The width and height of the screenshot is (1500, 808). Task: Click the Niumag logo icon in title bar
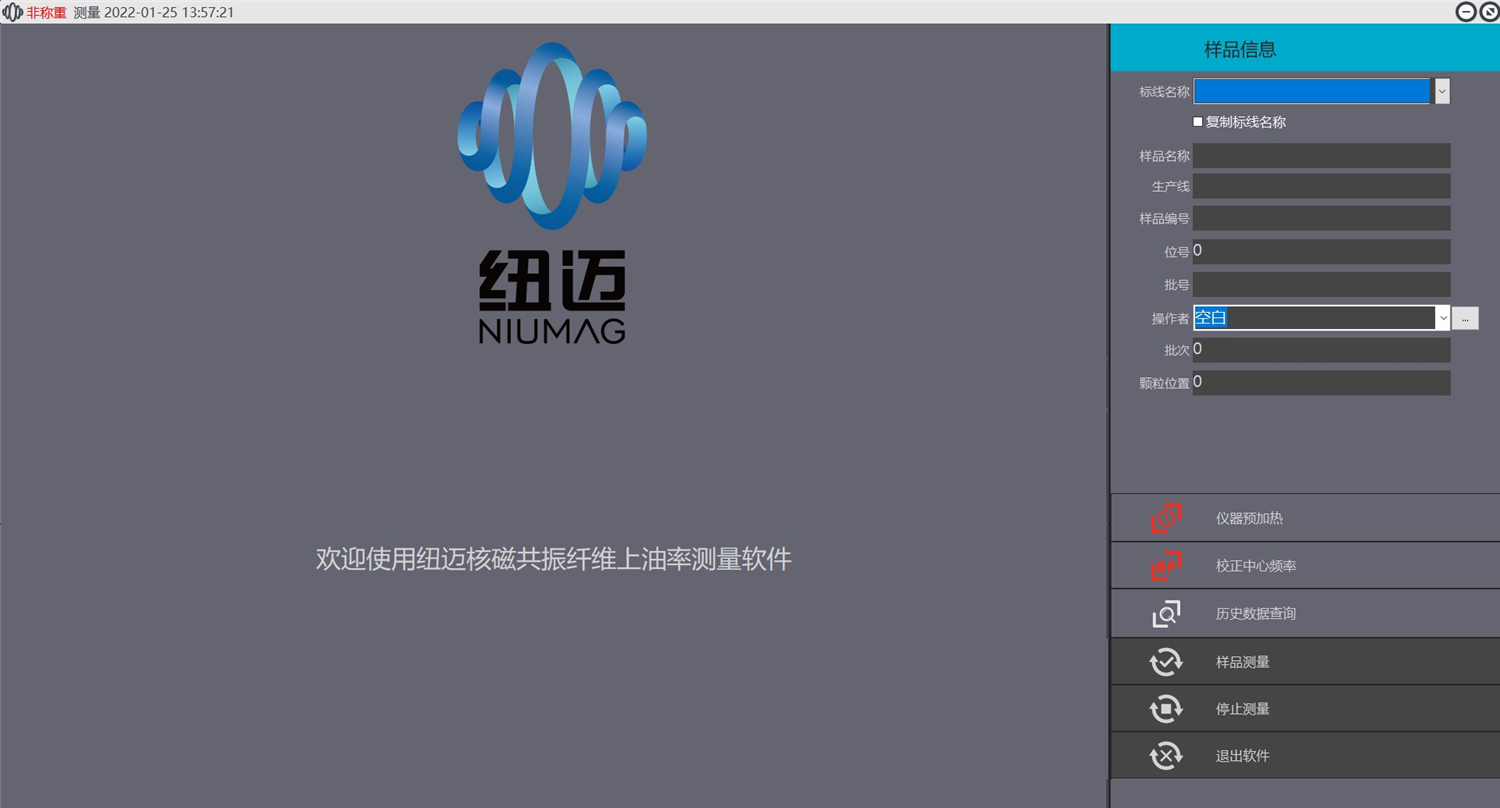[x=10, y=12]
